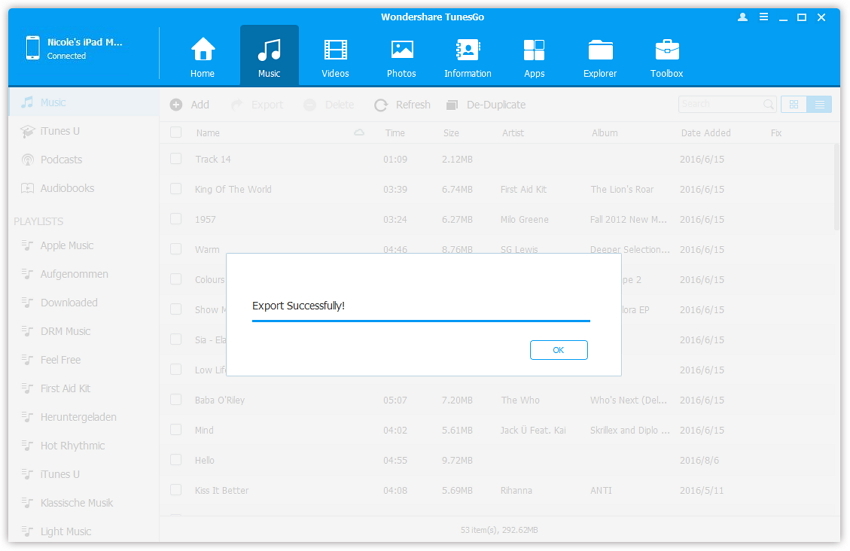The height and width of the screenshot is (551, 850).
Task: Sort songs by Date Added column
Action: (705, 133)
